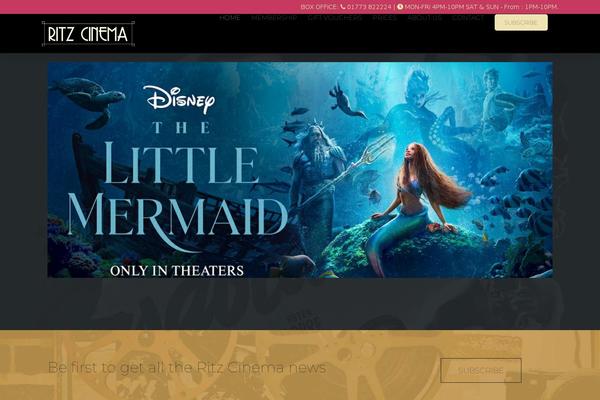Open the Membership menu item
The height and width of the screenshot is (400, 600).
pos(274,18)
